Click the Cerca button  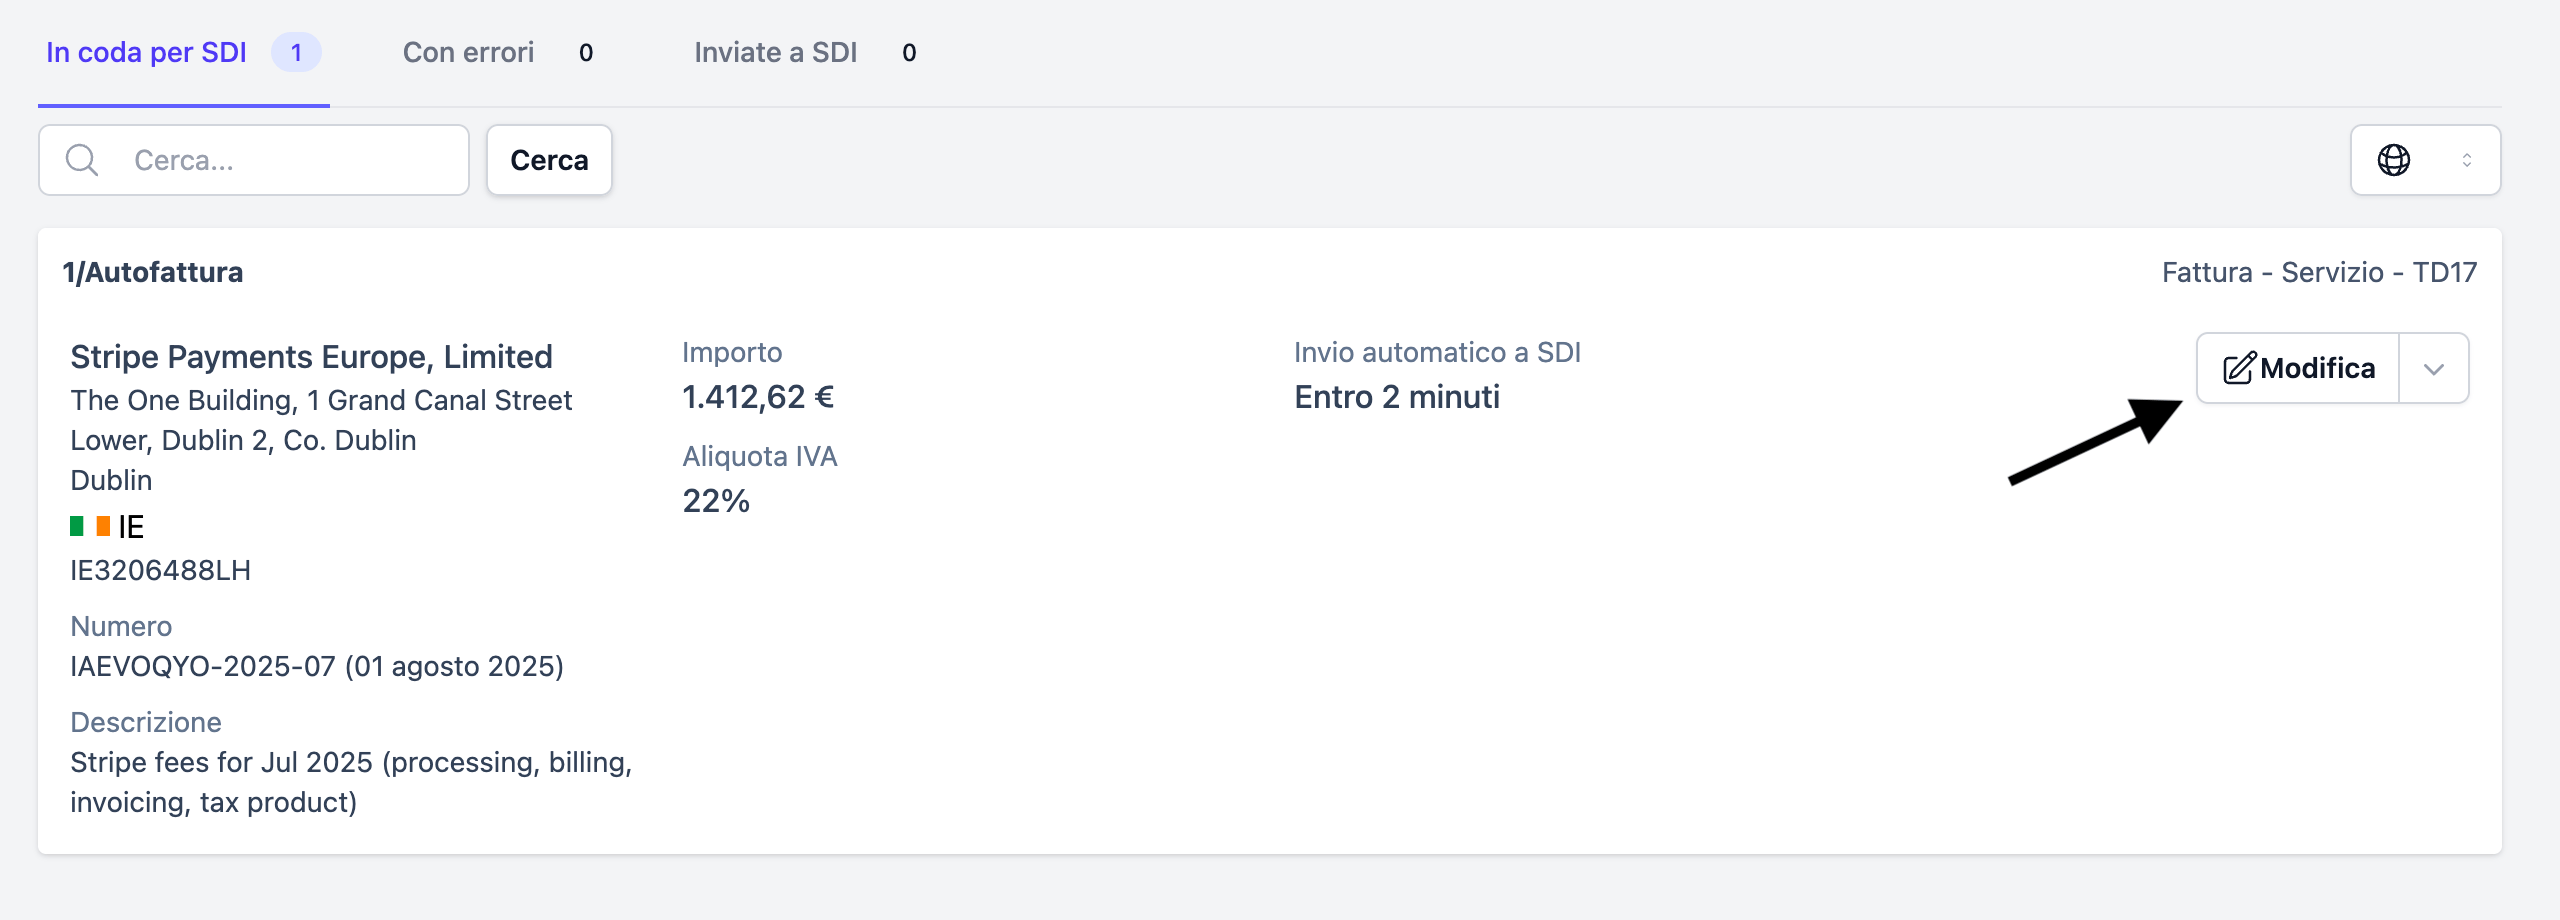point(549,160)
